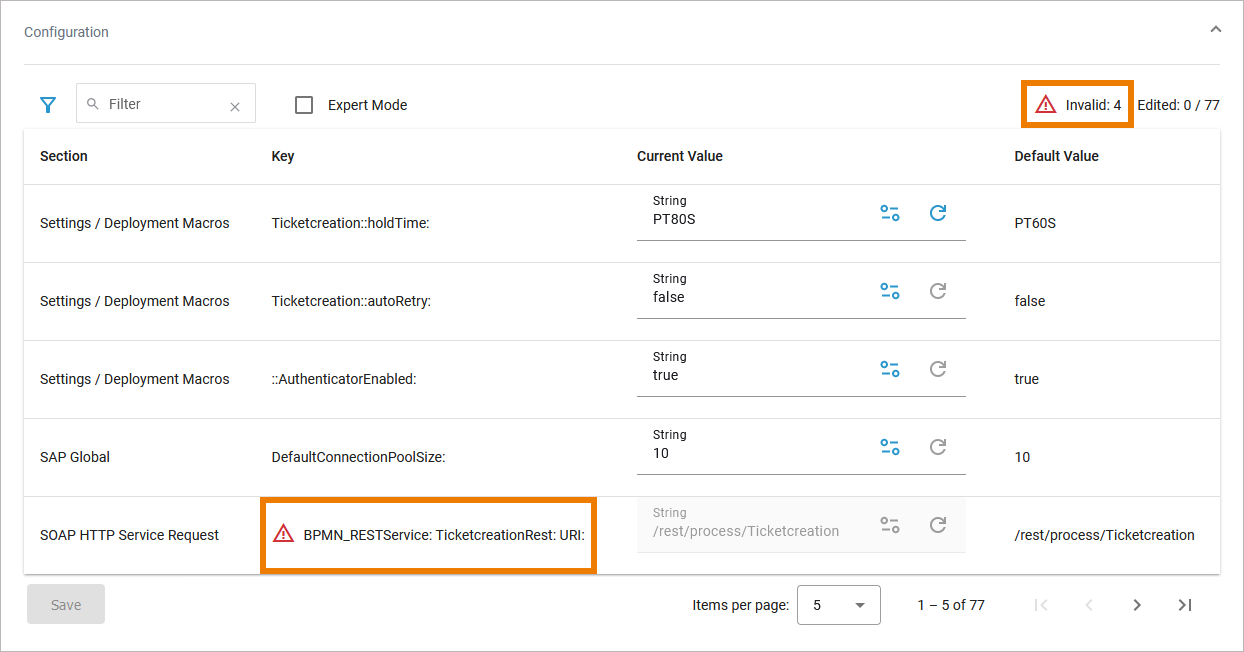This screenshot has height=652, width=1244.
Task: Open value editor for ::AuthenticatorEnabled
Action: [x=889, y=369]
